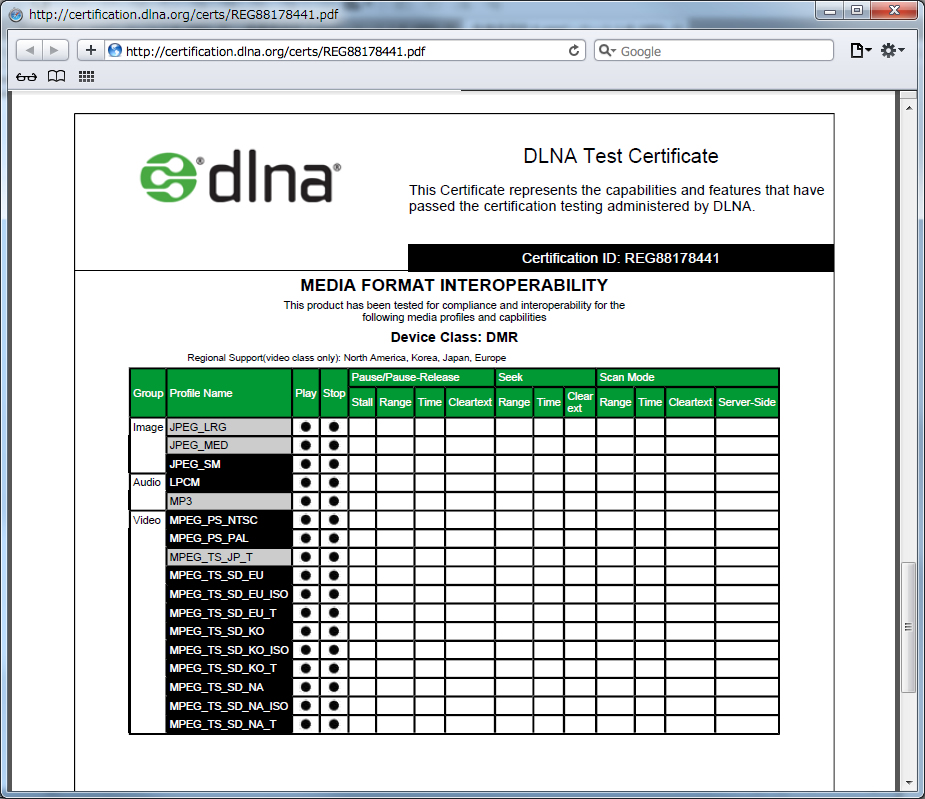Screen dimensions: 925x799
Task: Show Top Sites grid
Action: pos(87,77)
